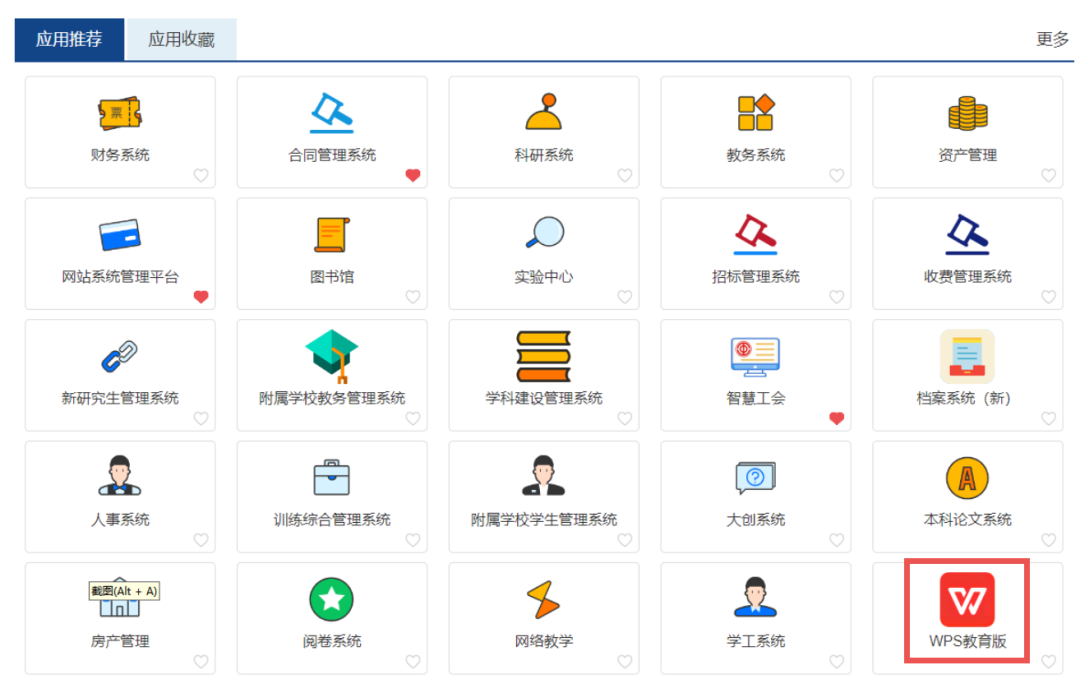Open the 学工系统 person icon
This screenshot has width=1080, height=693.
(756, 597)
